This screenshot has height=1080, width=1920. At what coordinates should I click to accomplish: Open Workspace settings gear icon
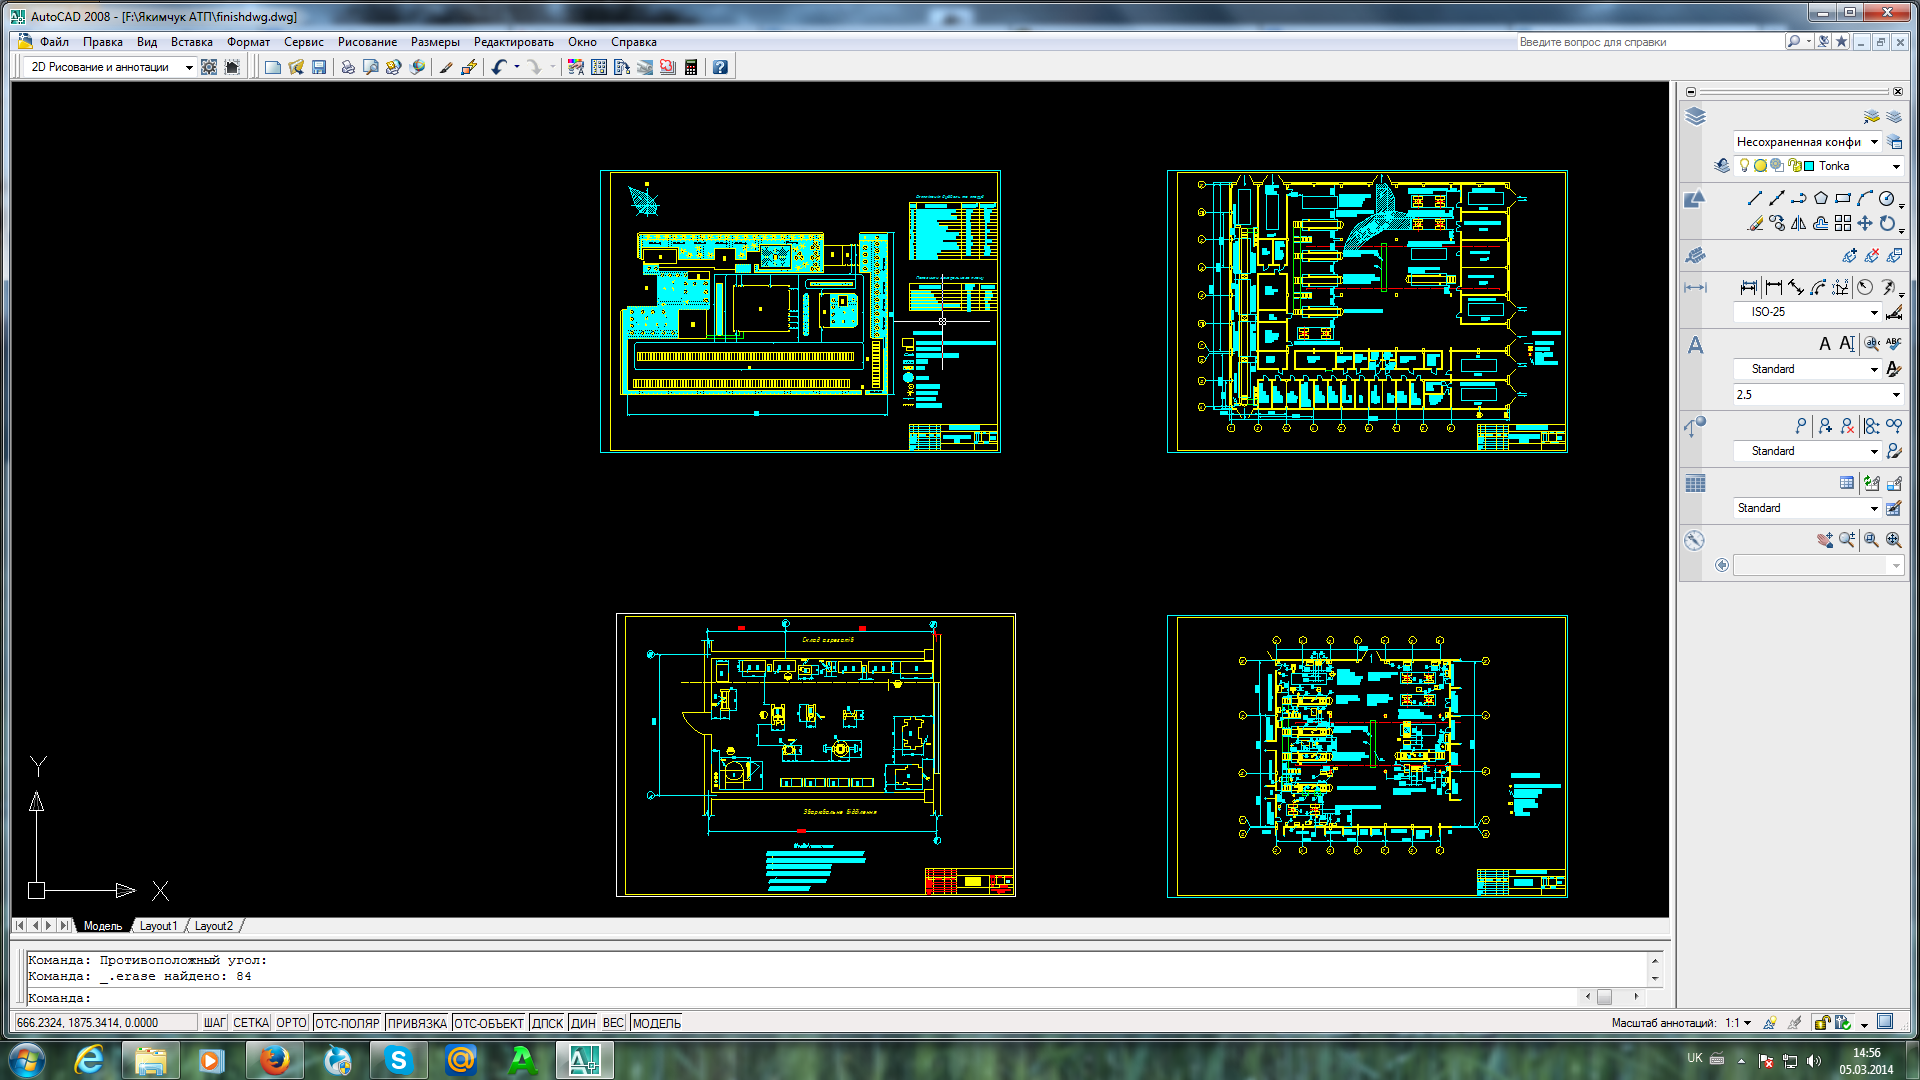(x=209, y=67)
